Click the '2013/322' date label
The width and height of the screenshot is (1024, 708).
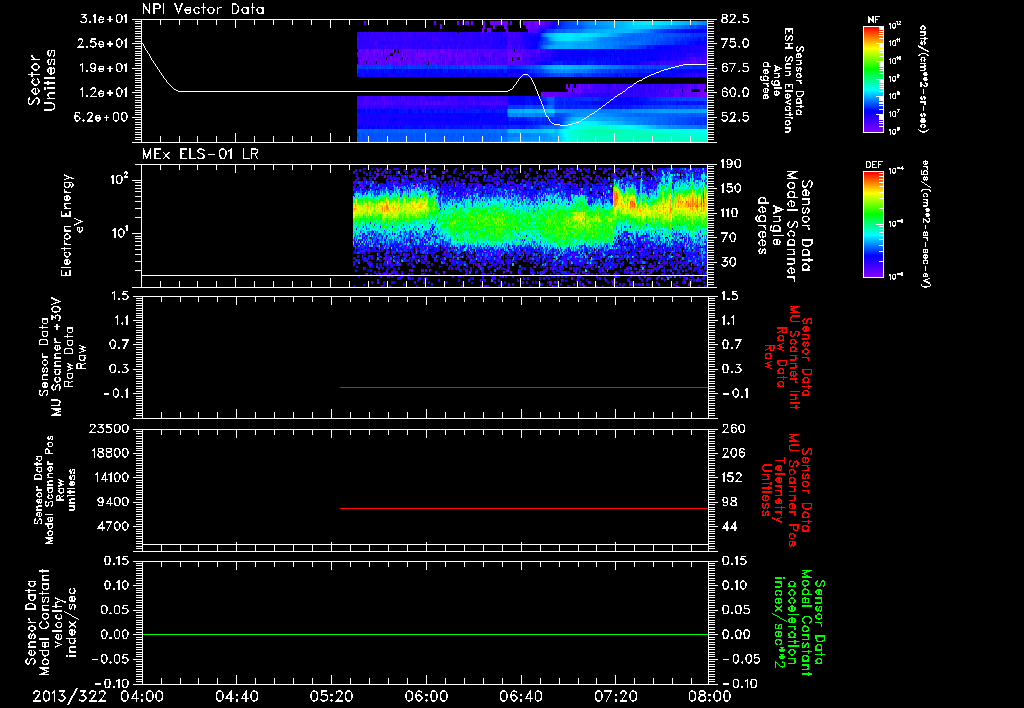[x=69, y=696]
